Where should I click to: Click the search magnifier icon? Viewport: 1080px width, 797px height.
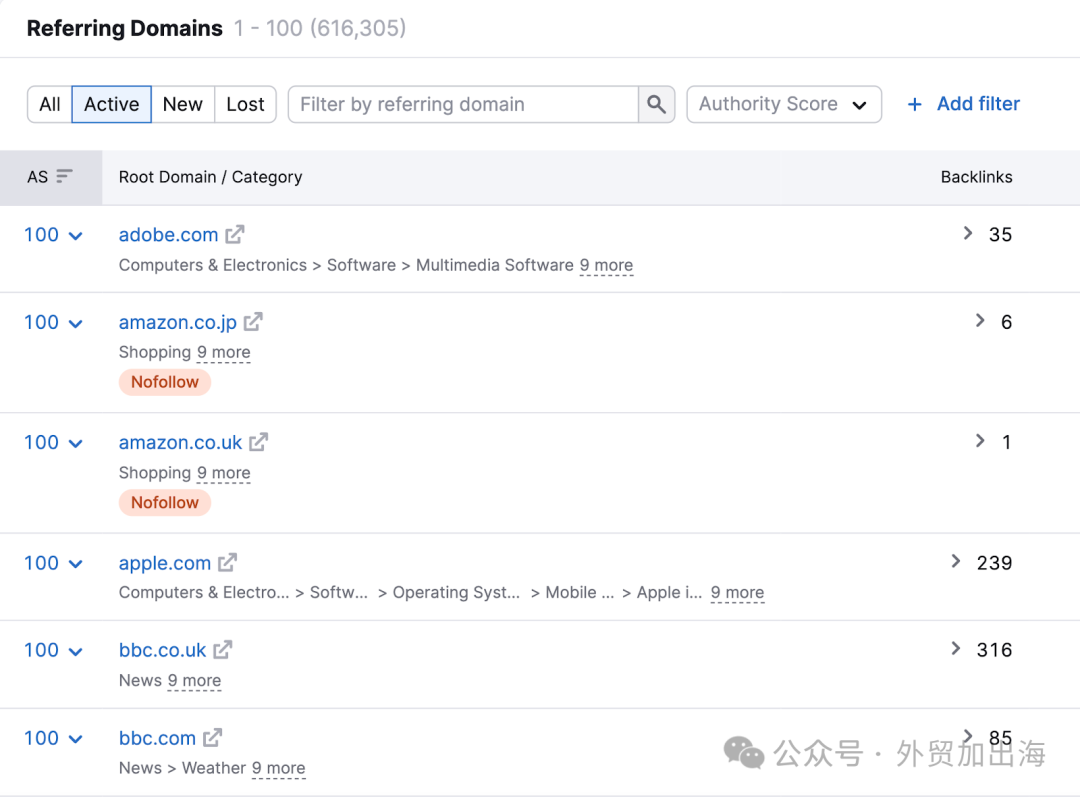click(x=656, y=104)
